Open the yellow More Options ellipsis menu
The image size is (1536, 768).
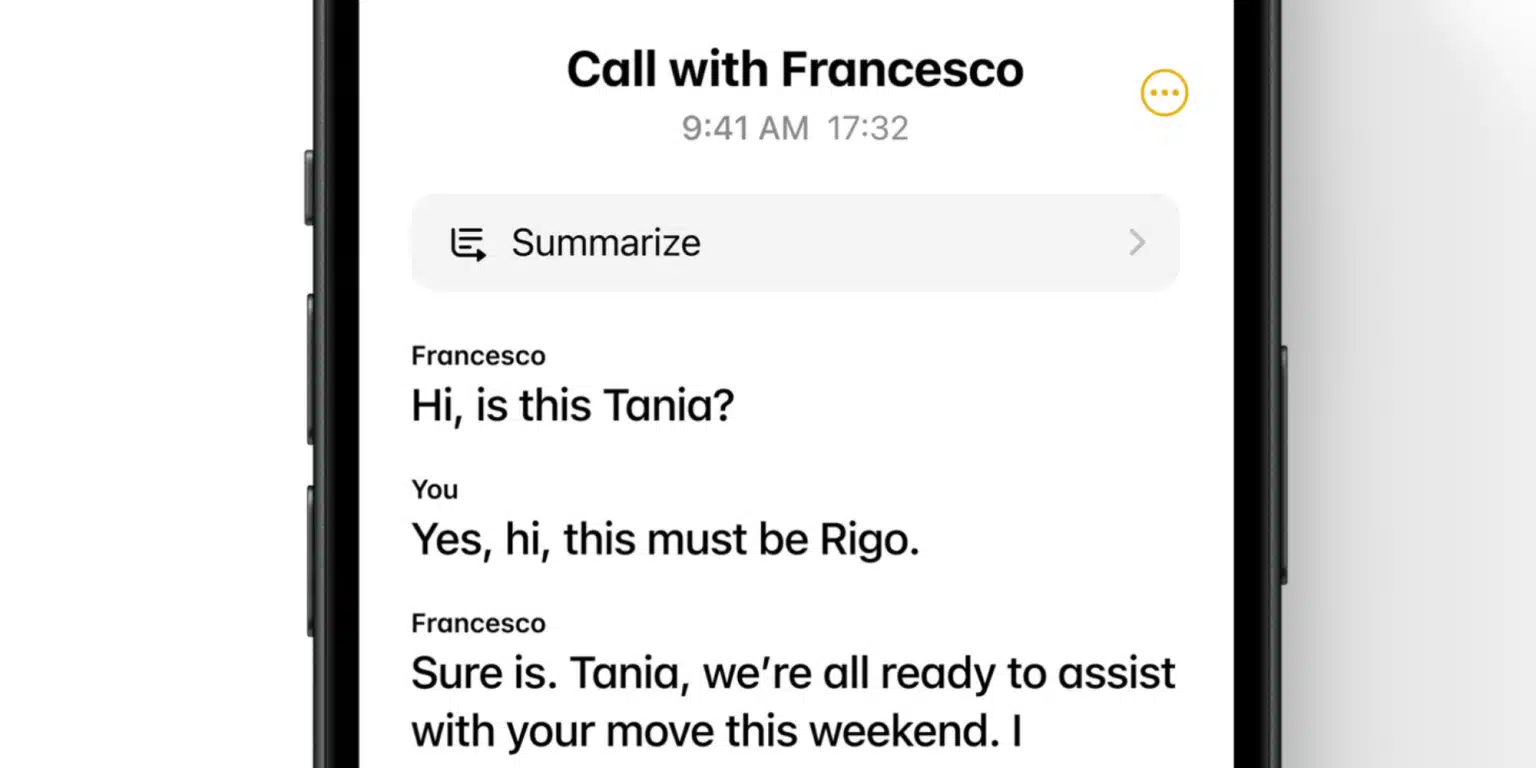tap(1163, 91)
